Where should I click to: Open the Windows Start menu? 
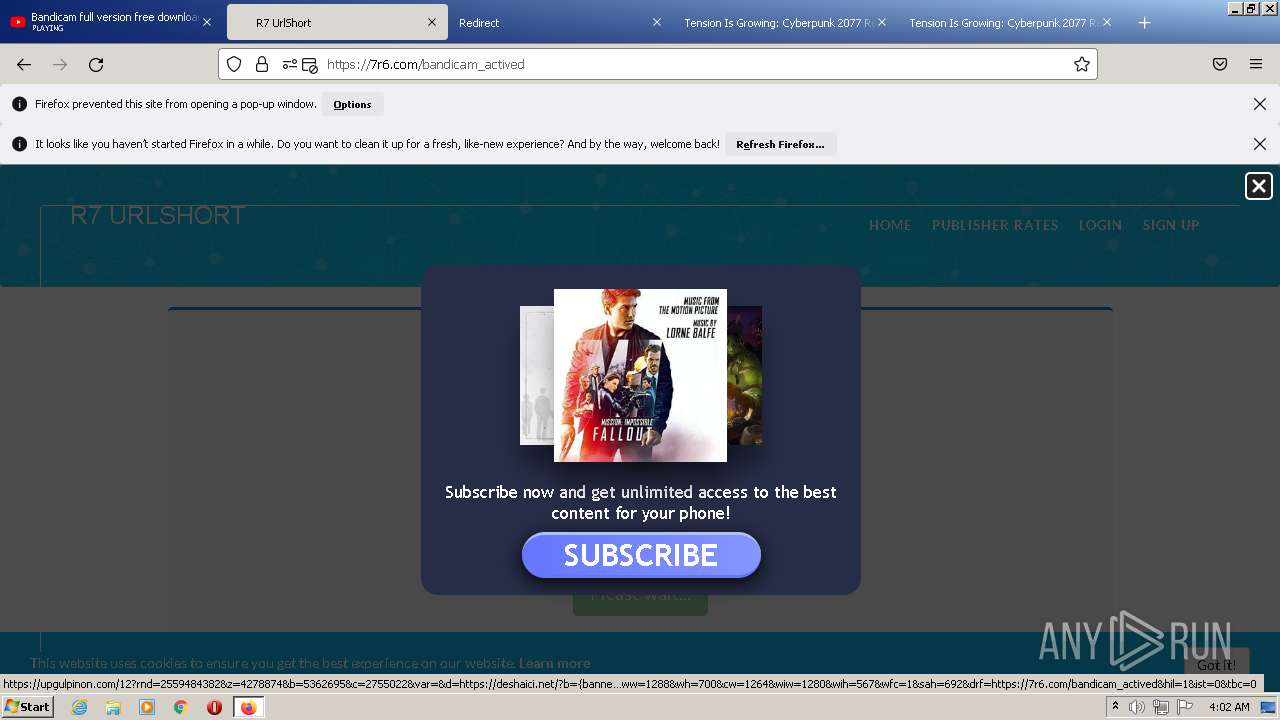[27, 707]
